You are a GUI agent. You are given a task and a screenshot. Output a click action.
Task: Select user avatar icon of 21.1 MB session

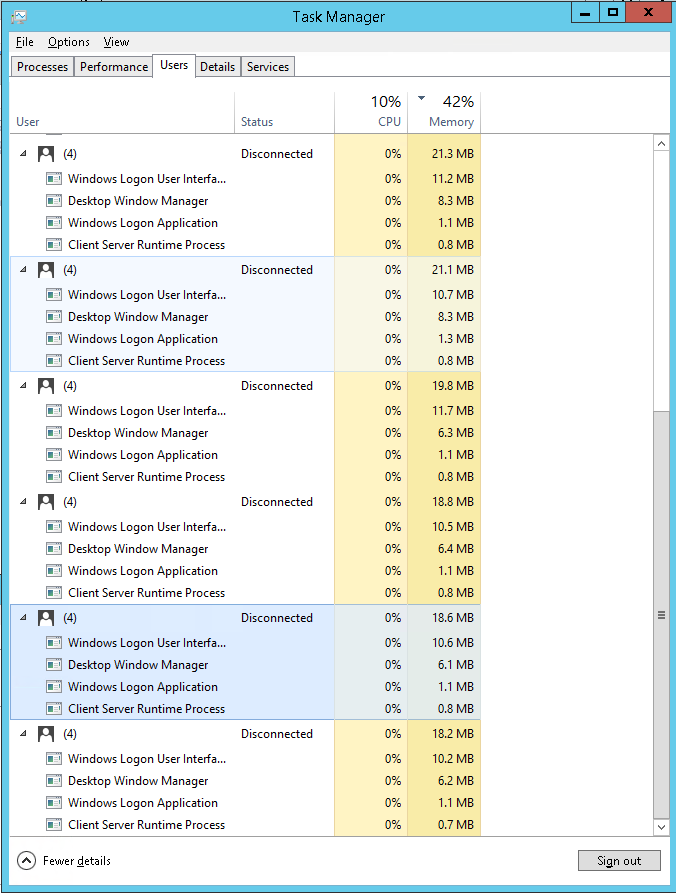click(46, 270)
